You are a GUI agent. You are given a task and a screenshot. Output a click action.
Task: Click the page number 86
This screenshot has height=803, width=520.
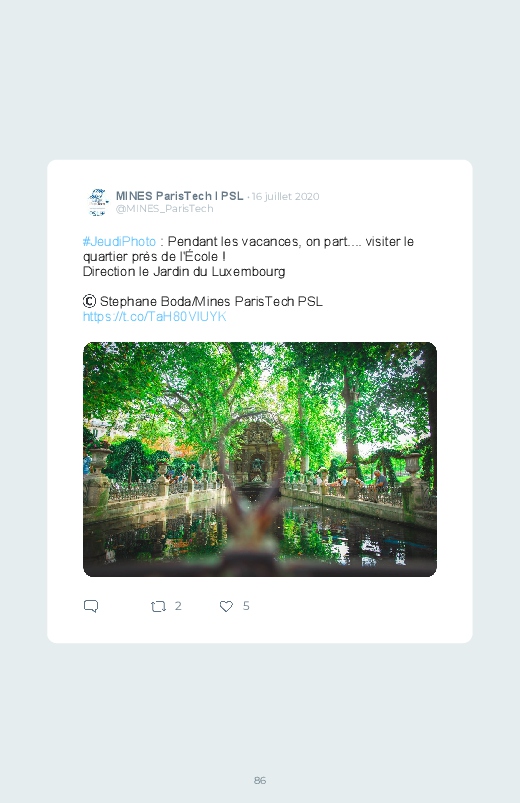tap(260, 780)
